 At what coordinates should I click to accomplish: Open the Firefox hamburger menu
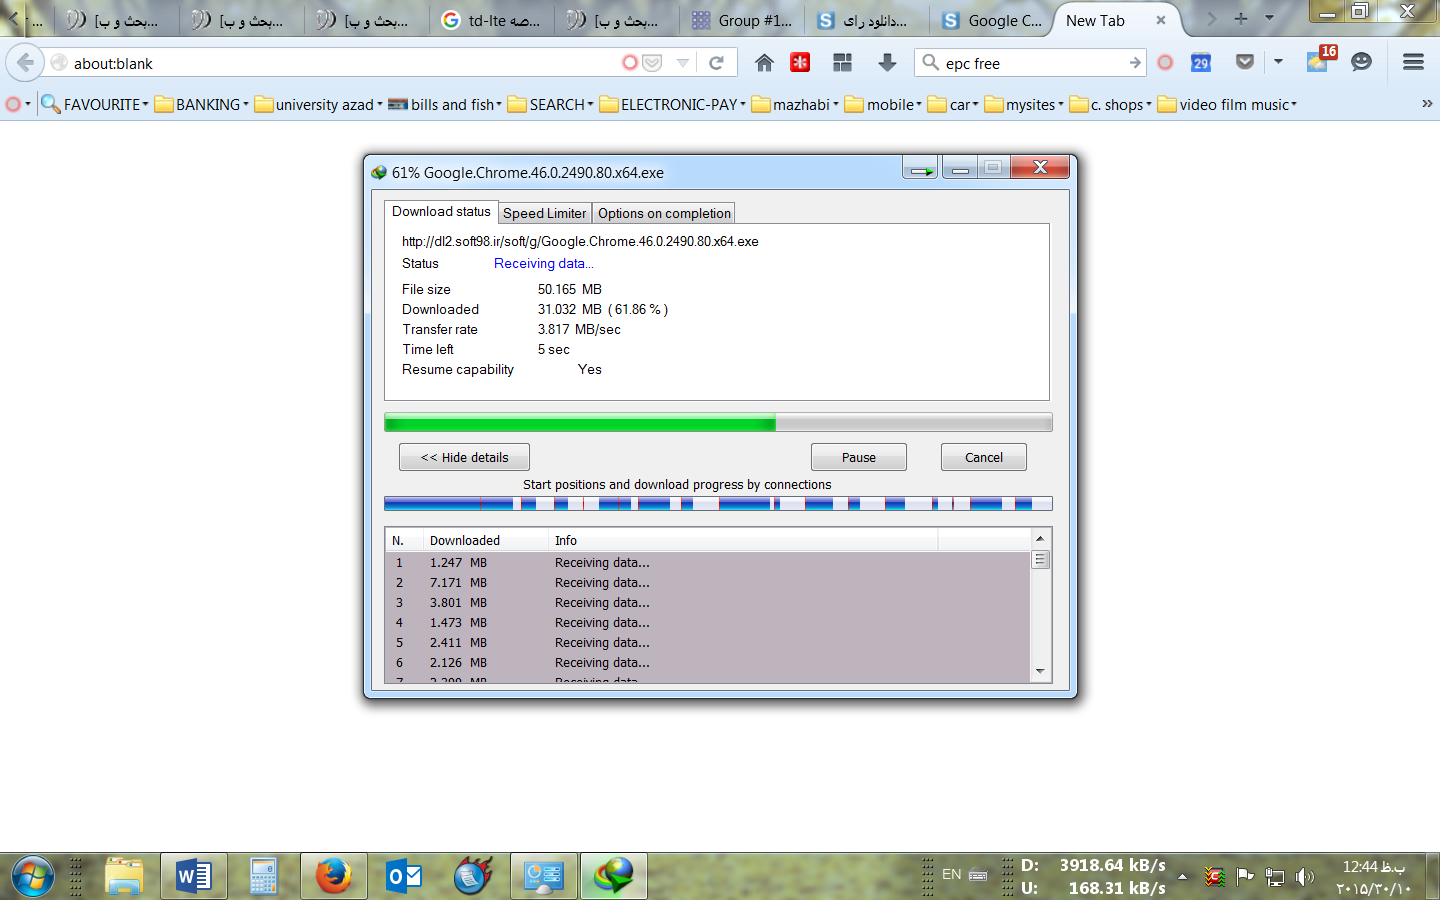(x=1413, y=62)
